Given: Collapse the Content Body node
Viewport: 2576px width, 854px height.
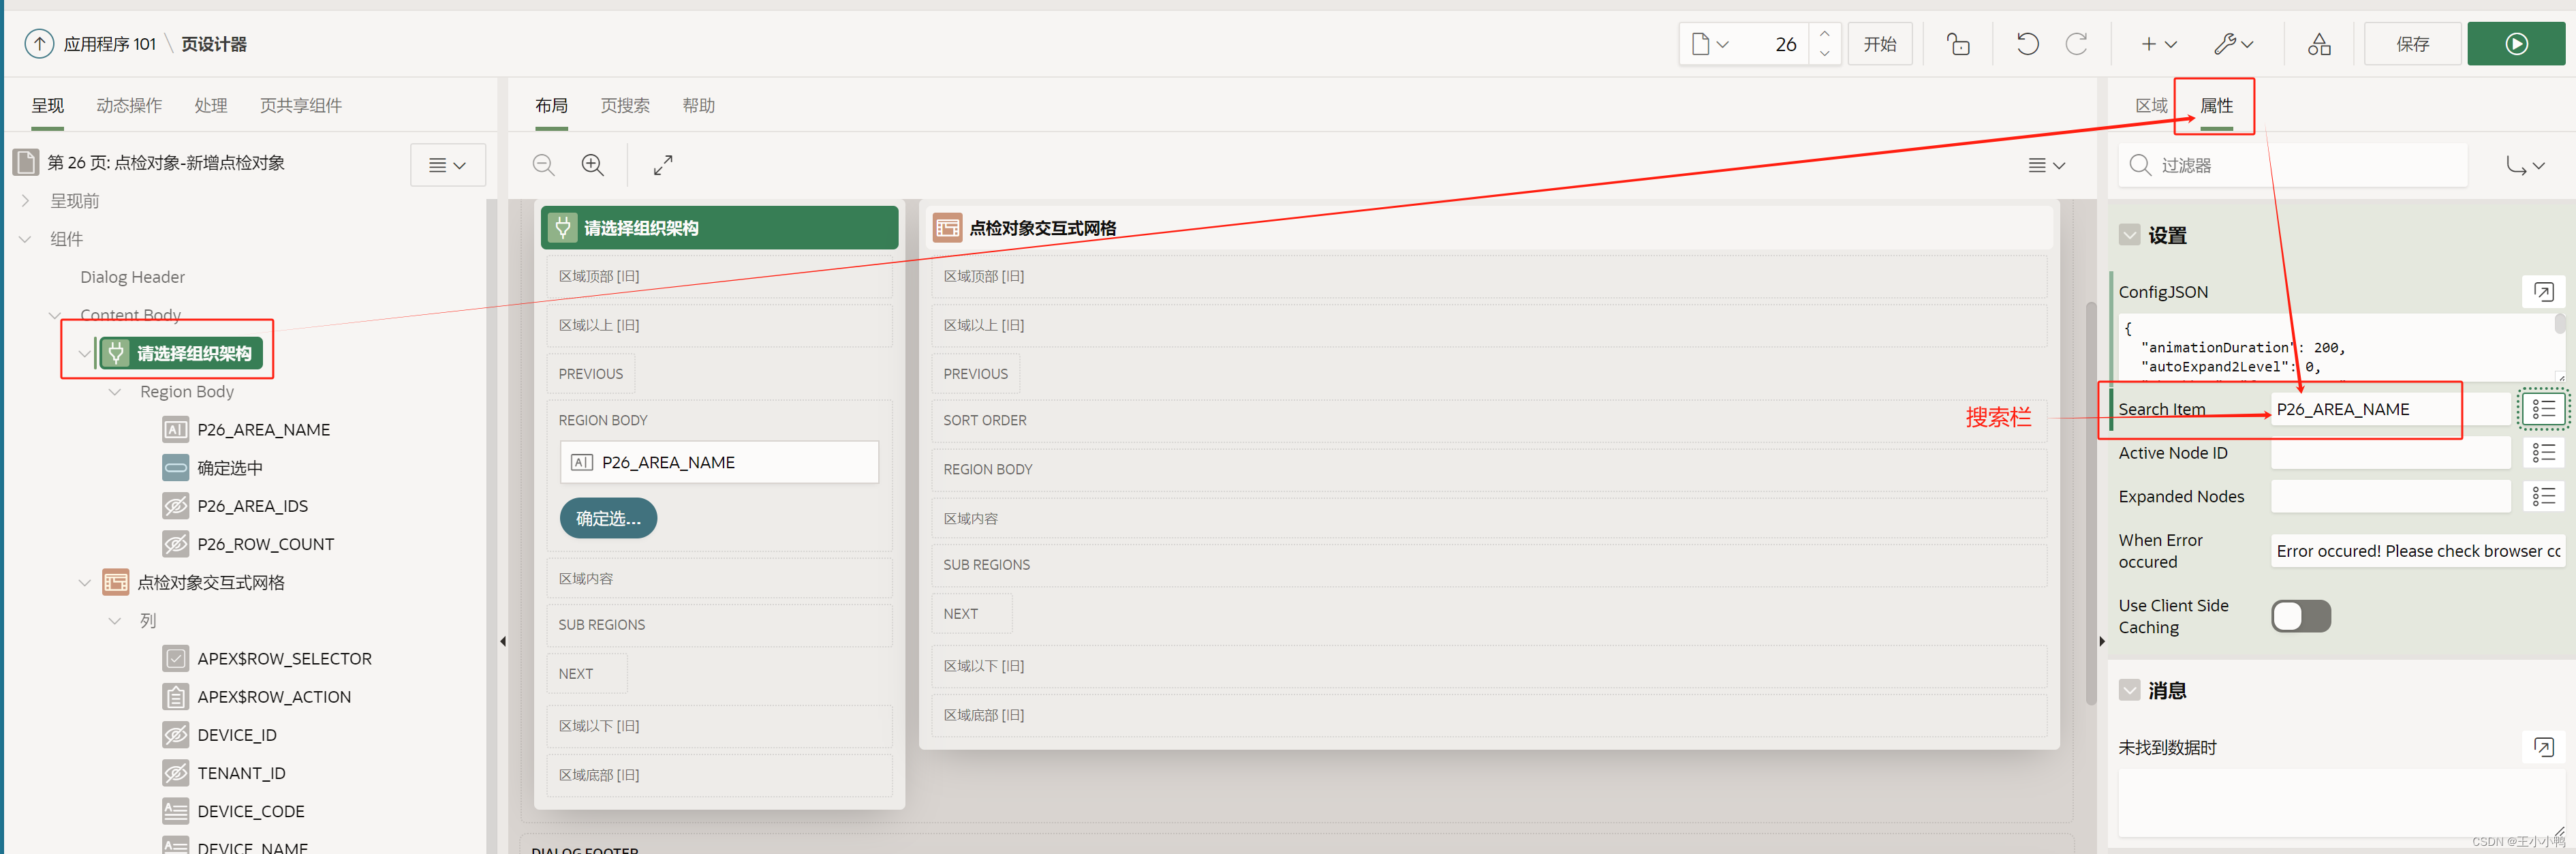Looking at the screenshot, I should pyautogui.click(x=55, y=315).
